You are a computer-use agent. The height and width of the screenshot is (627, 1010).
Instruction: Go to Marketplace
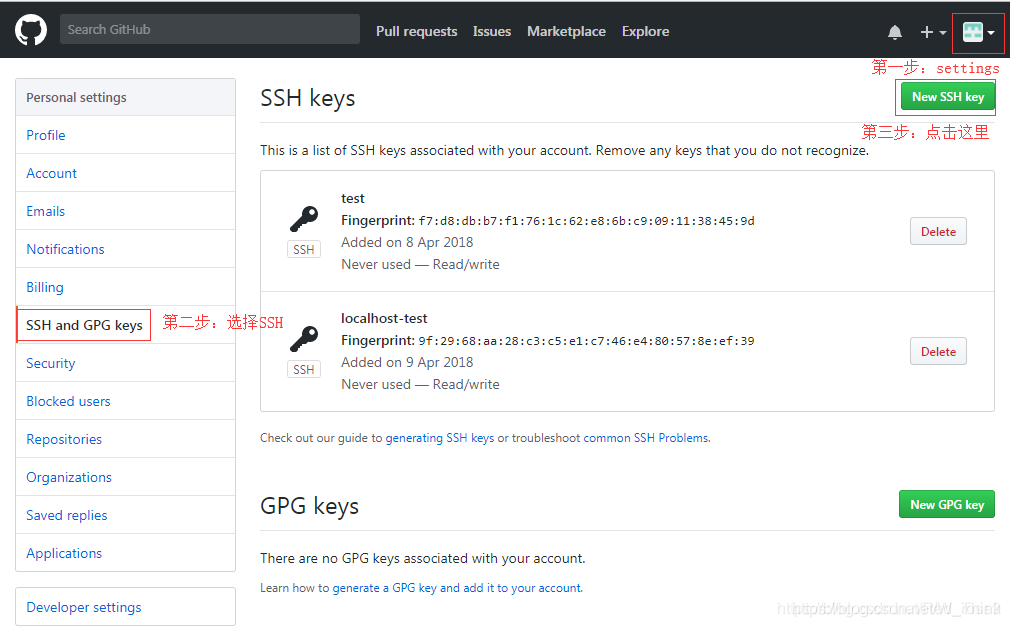[566, 31]
